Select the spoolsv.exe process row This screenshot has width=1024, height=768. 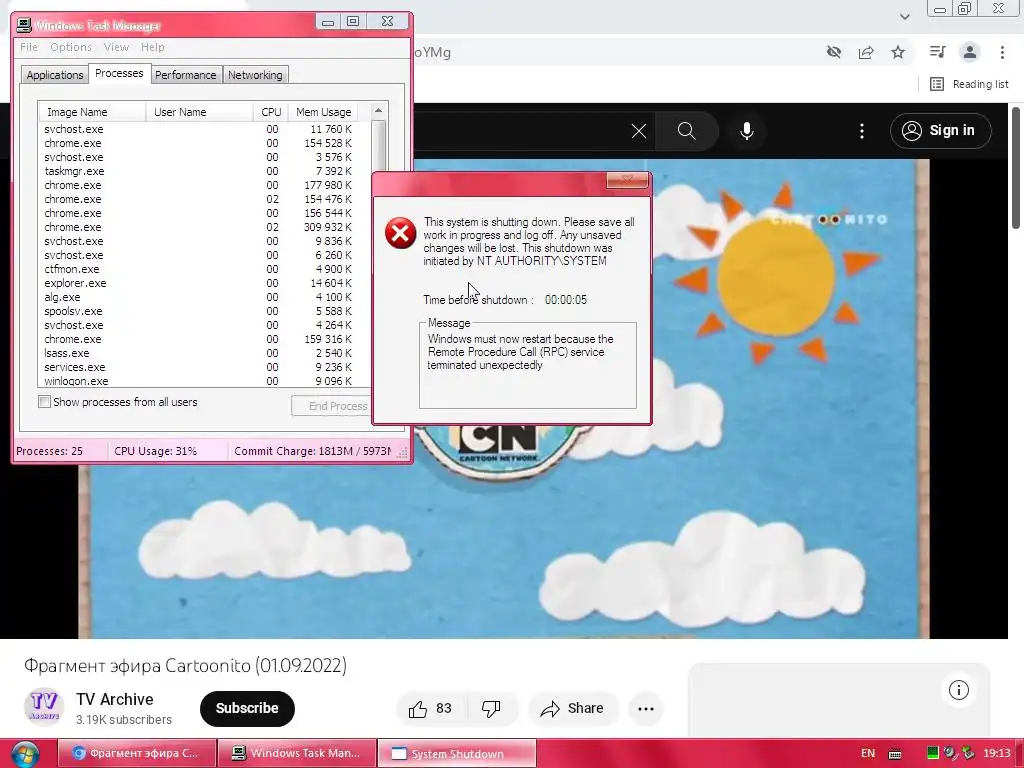[204, 311]
